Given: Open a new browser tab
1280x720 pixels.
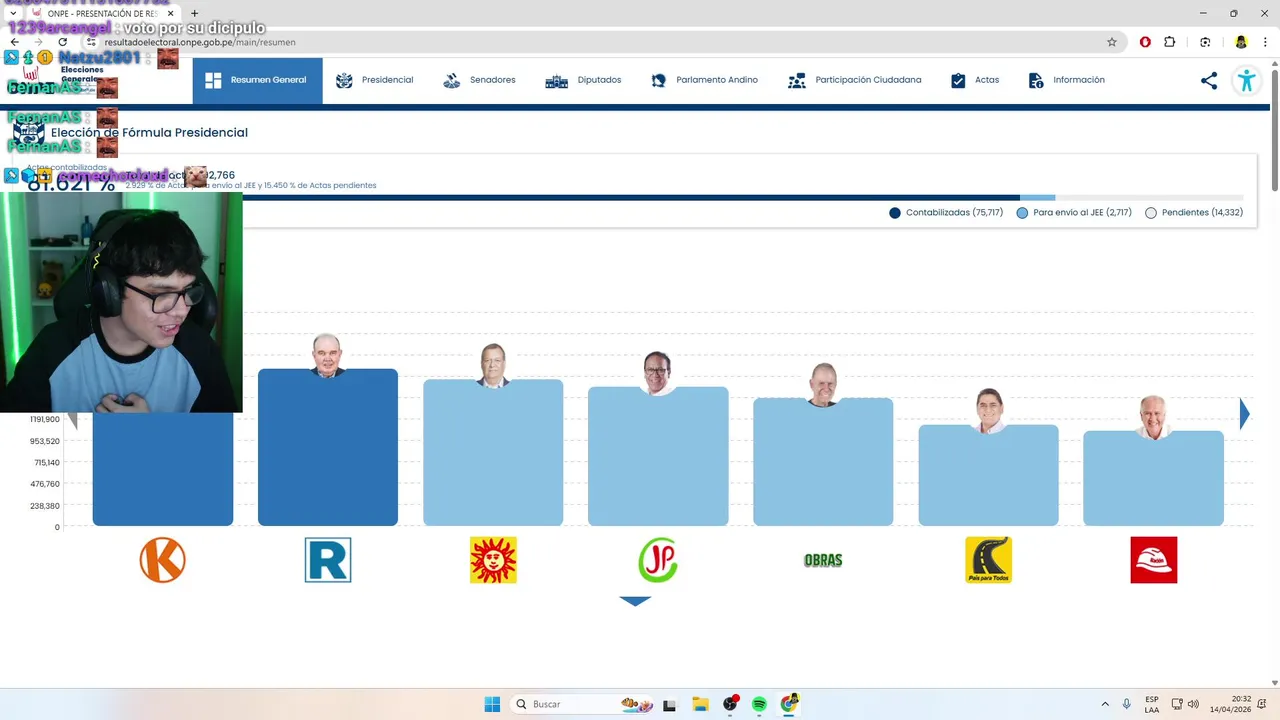Looking at the screenshot, I should (194, 13).
